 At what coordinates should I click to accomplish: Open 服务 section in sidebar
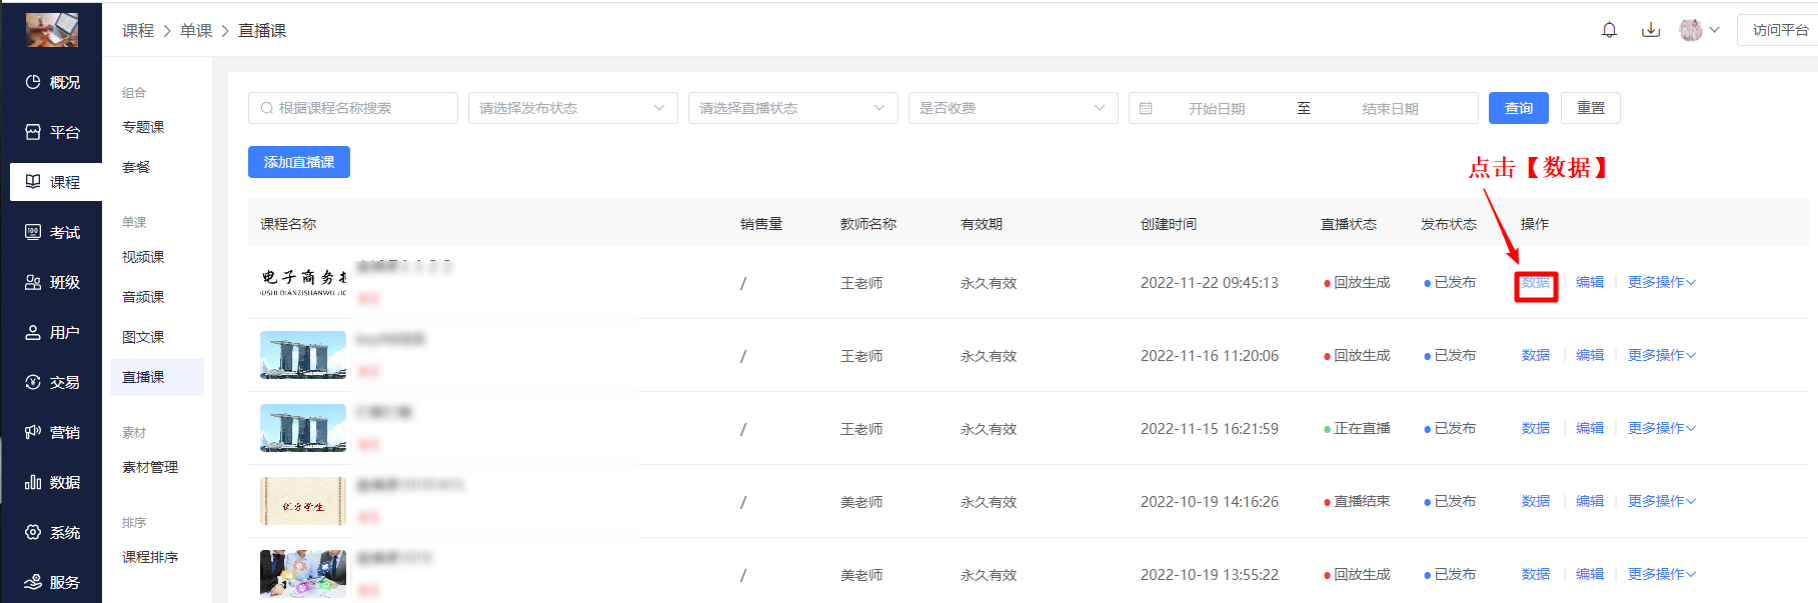tap(52, 582)
